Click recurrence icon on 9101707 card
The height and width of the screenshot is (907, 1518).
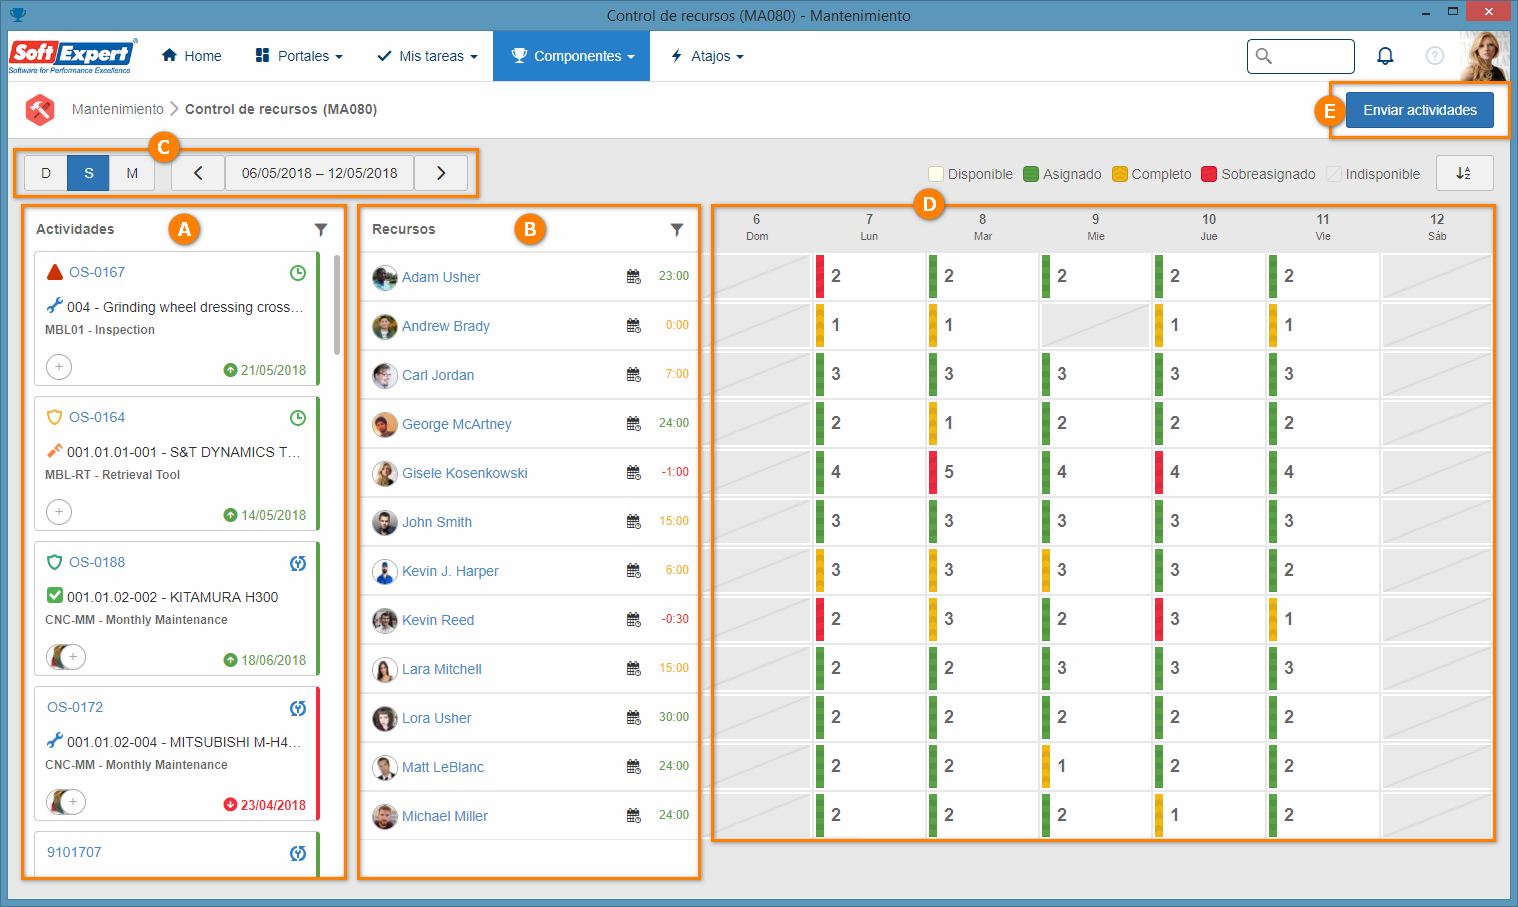point(297,853)
